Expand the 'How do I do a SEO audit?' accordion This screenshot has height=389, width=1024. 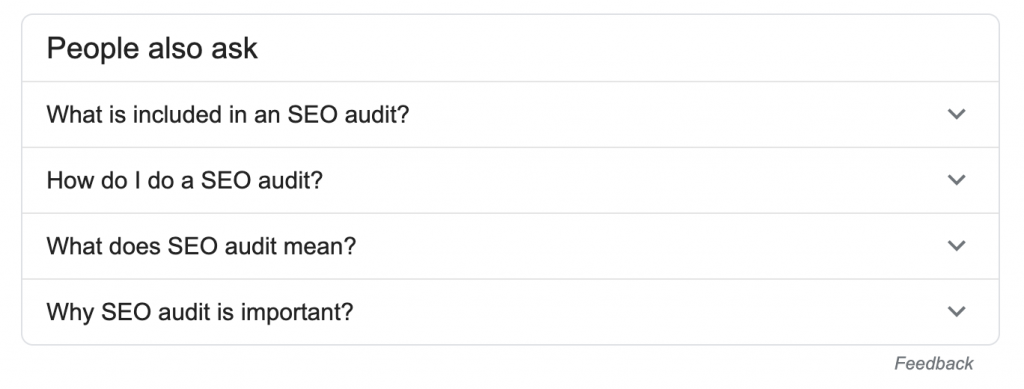coord(511,180)
